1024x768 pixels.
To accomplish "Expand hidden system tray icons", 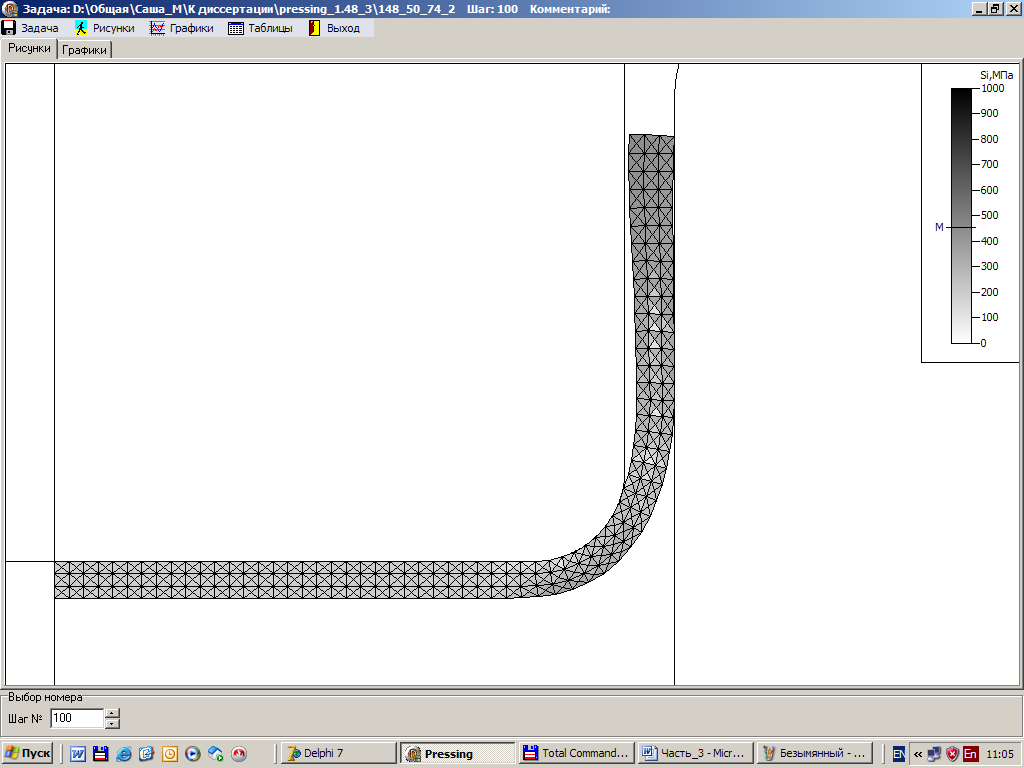I will (x=918, y=754).
